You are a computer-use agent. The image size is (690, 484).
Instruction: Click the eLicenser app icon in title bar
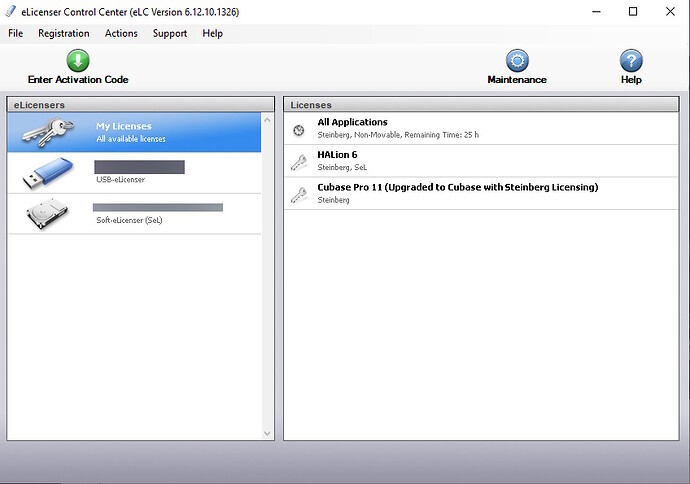point(11,11)
